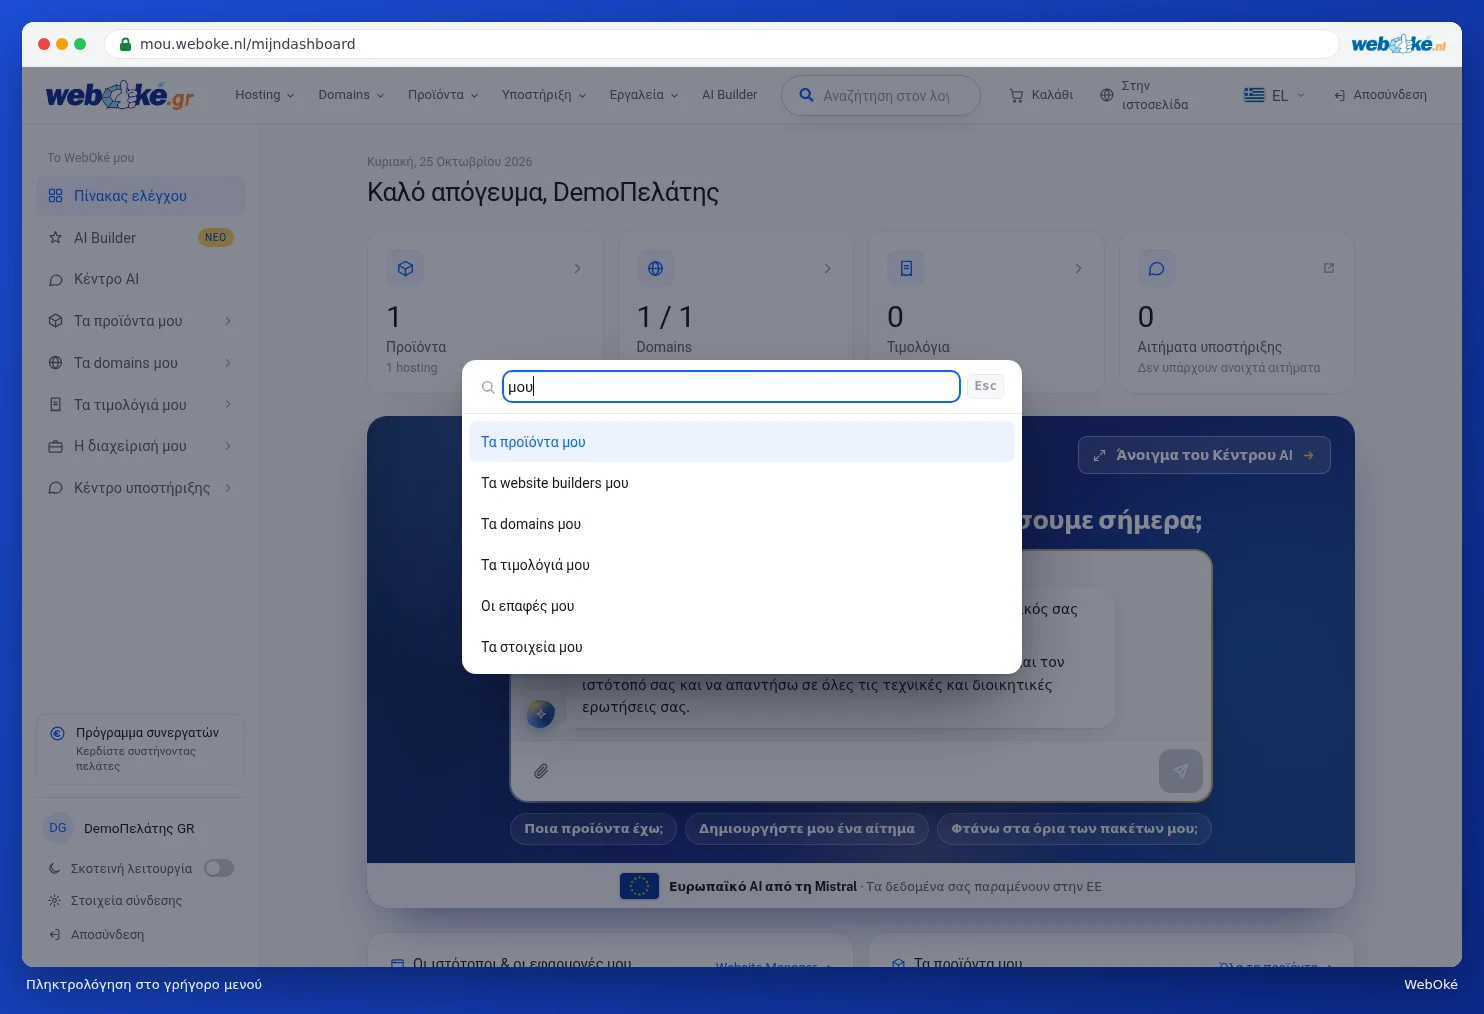The width and height of the screenshot is (1484, 1014).
Task: Open external link icon on support card
Action: (1329, 268)
